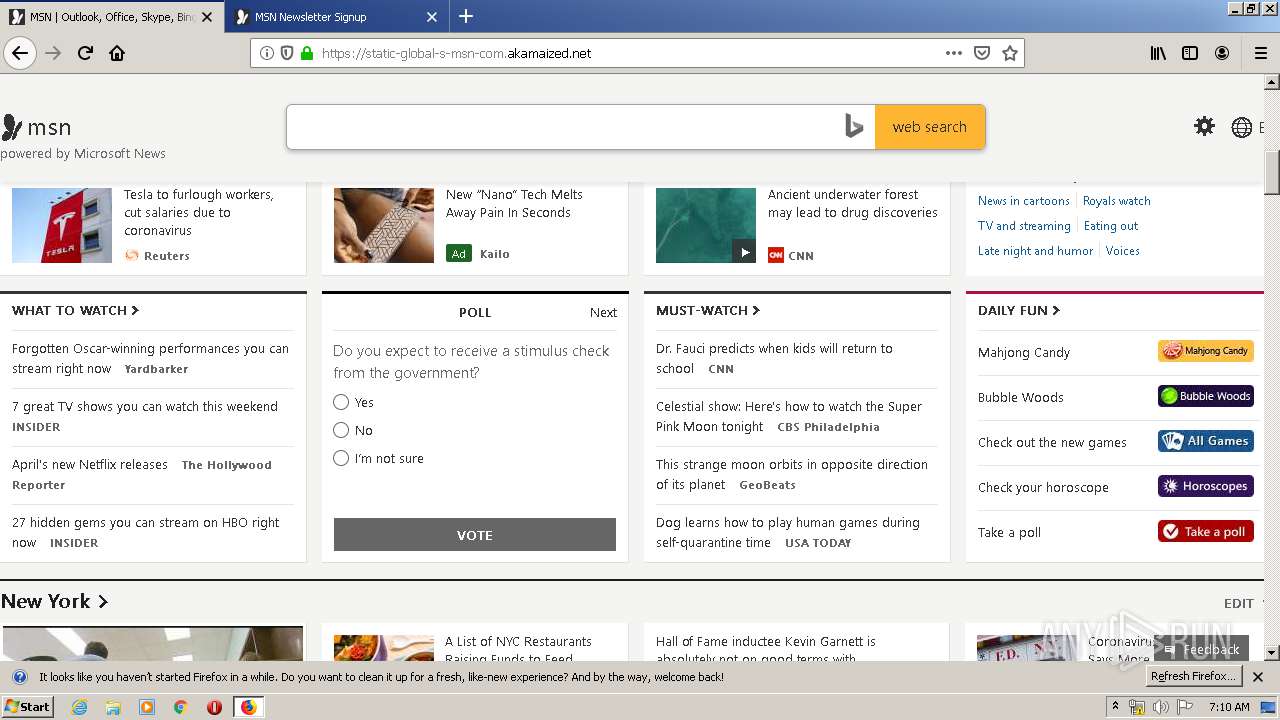The width and height of the screenshot is (1280, 720).
Task: Close the MSN Newsletter Signup tab
Action: [x=432, y=17]
